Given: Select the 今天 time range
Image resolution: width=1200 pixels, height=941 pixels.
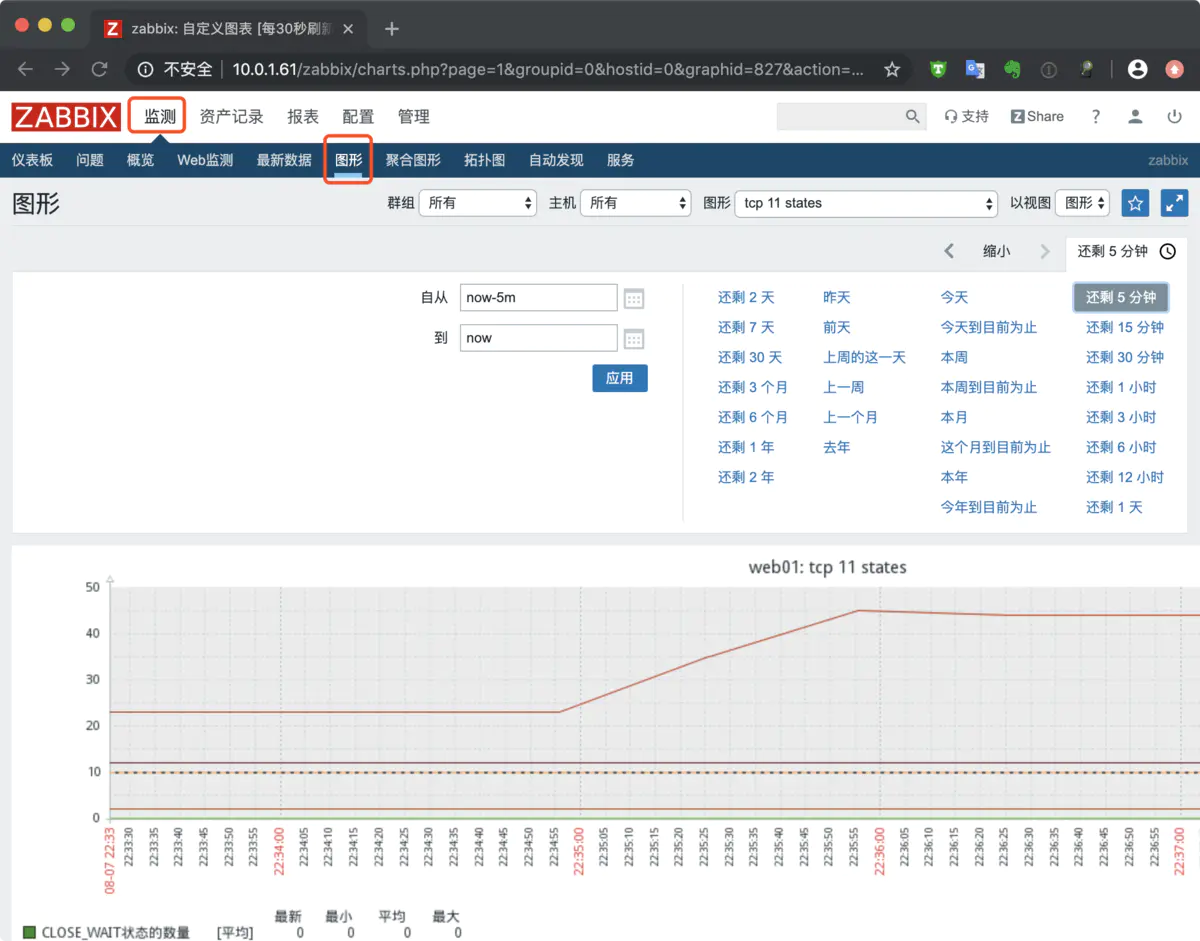Looking at the screenshot, I should point(954,297).
